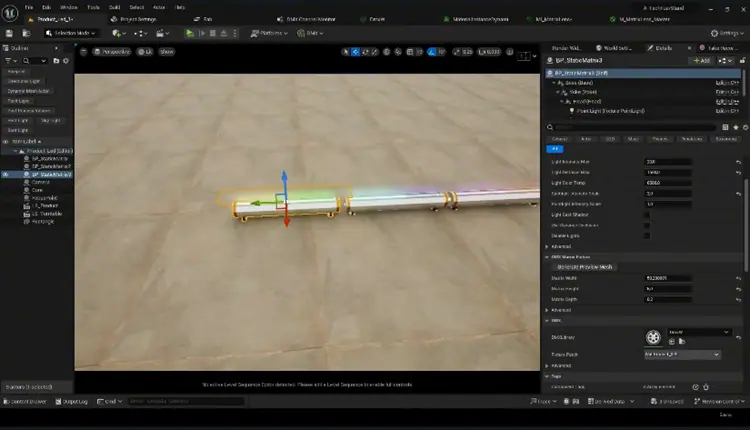
Task: Switch to the World Settings tab
Action: [x=614, y=48]
